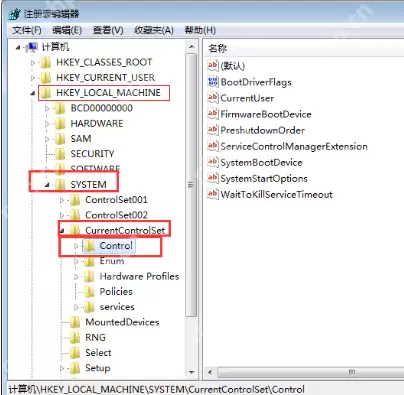The height and width of the screenshot is (395, 404).
Task: Select the WaitToKillServiceTimeout value name
Action: click(276, 194)
